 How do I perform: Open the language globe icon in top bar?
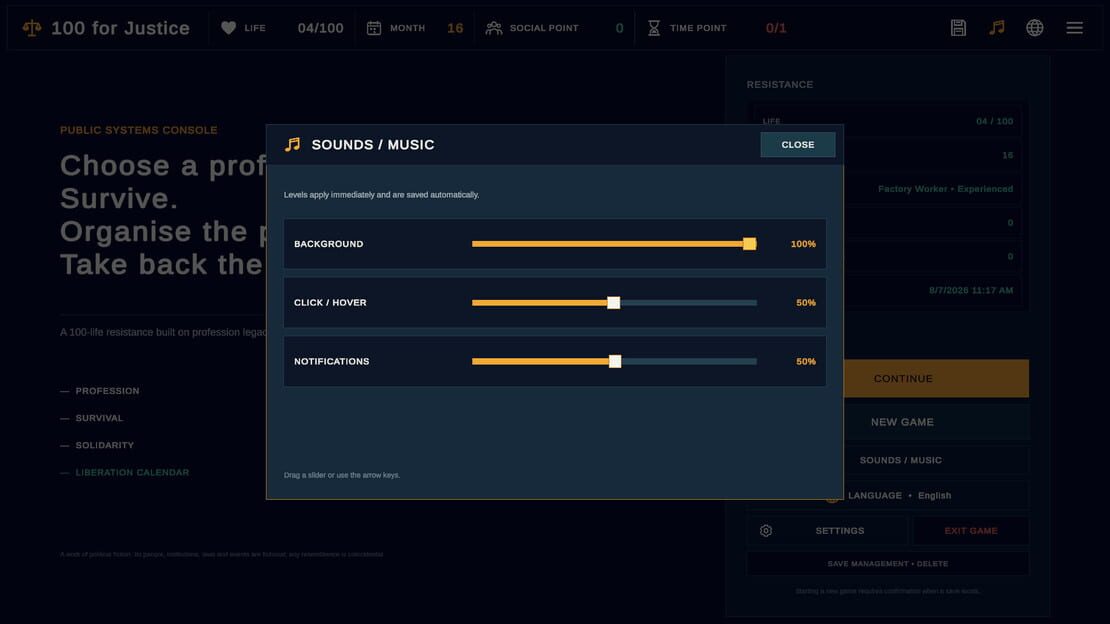coord(1035,28)
